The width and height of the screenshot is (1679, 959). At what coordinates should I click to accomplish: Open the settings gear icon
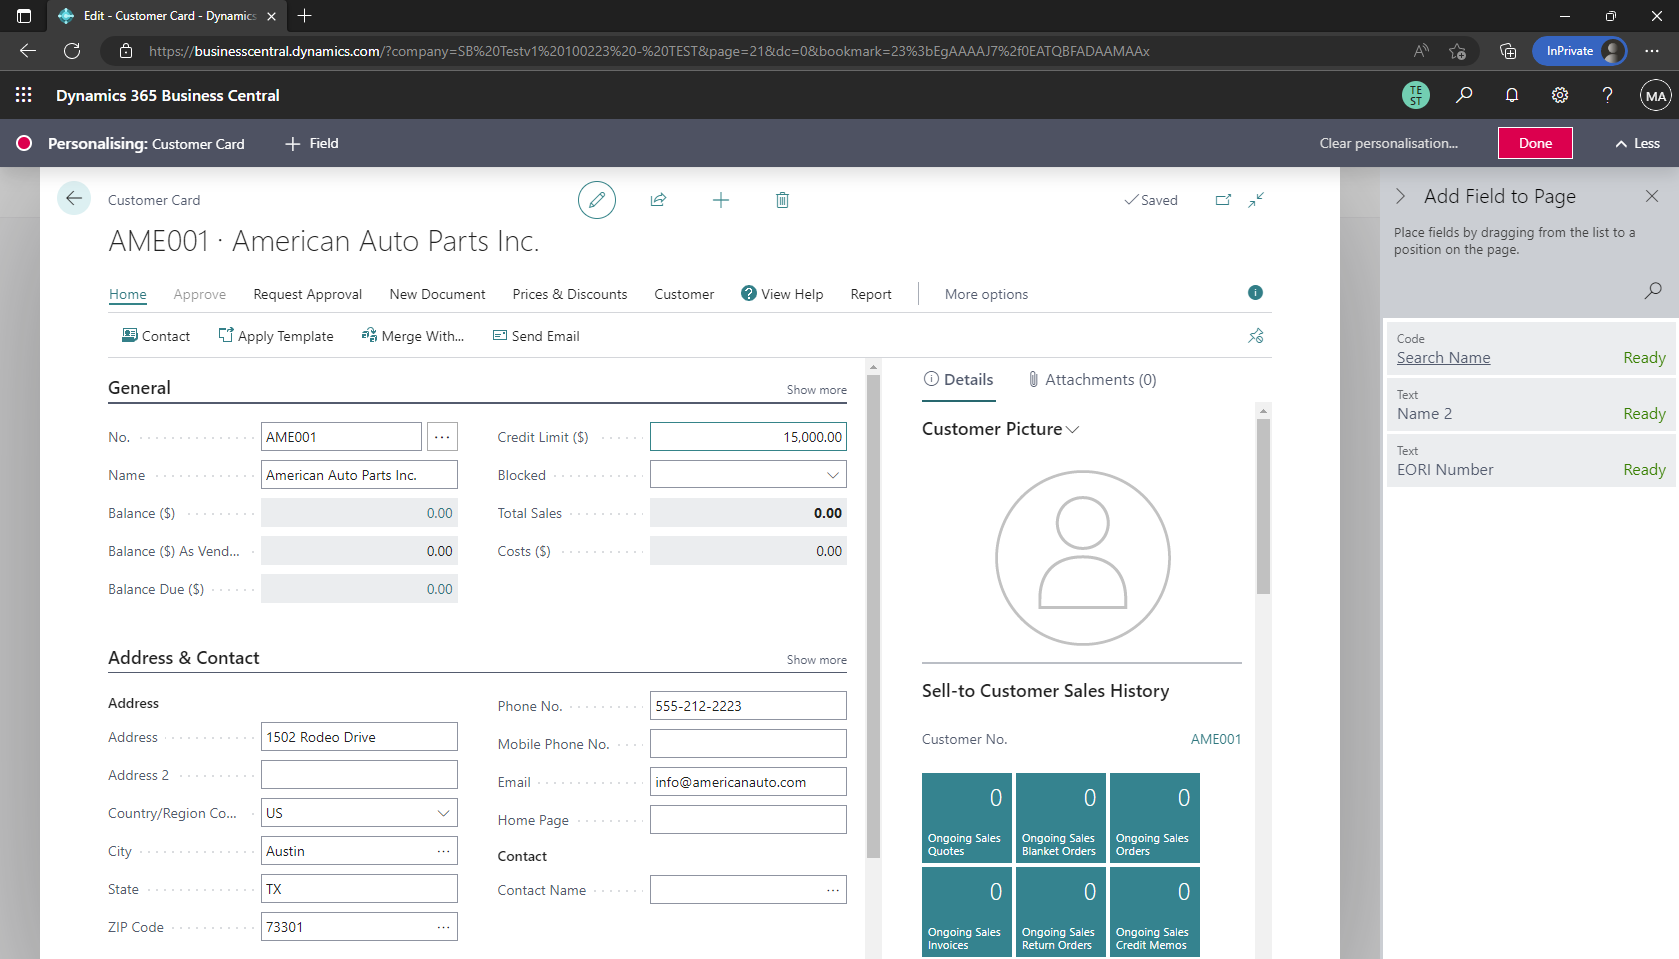point(1559,95)
